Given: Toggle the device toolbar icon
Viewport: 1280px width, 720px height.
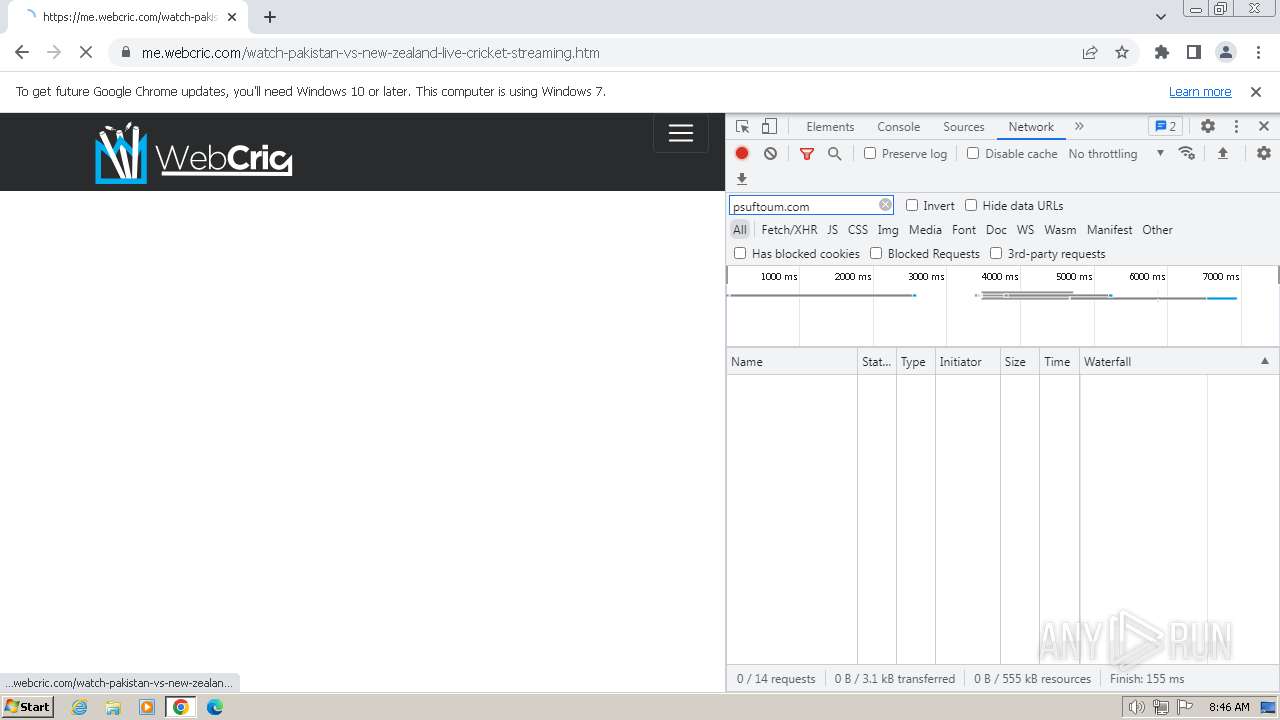Looking at the screenshot, I should (769, 127).
